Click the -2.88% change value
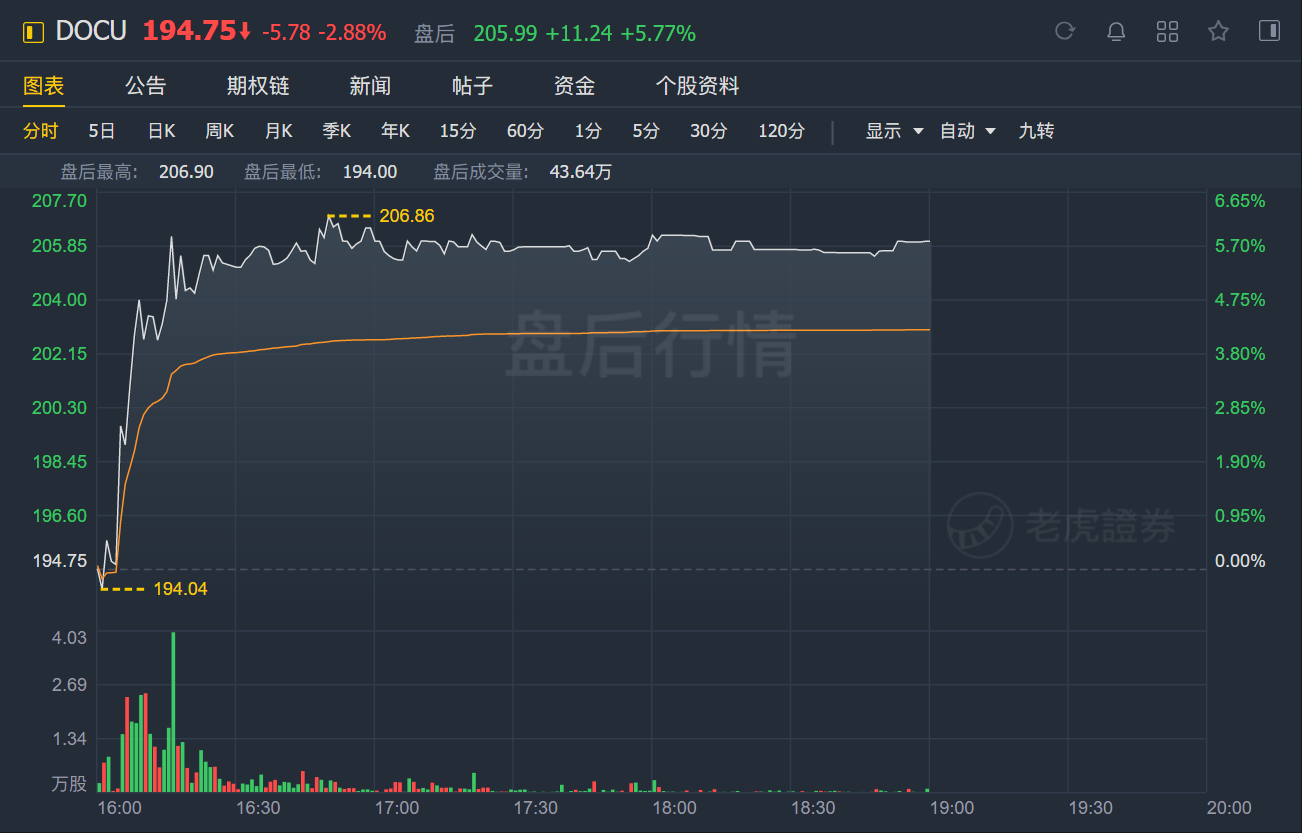 (x=352, y=33)
